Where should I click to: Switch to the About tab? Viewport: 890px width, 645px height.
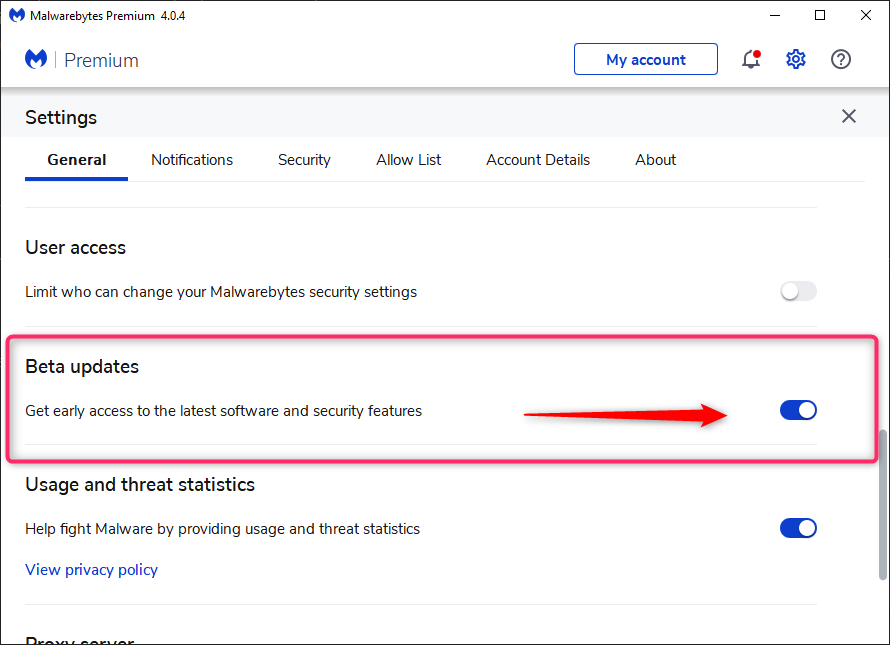click(x=656, y=160)
